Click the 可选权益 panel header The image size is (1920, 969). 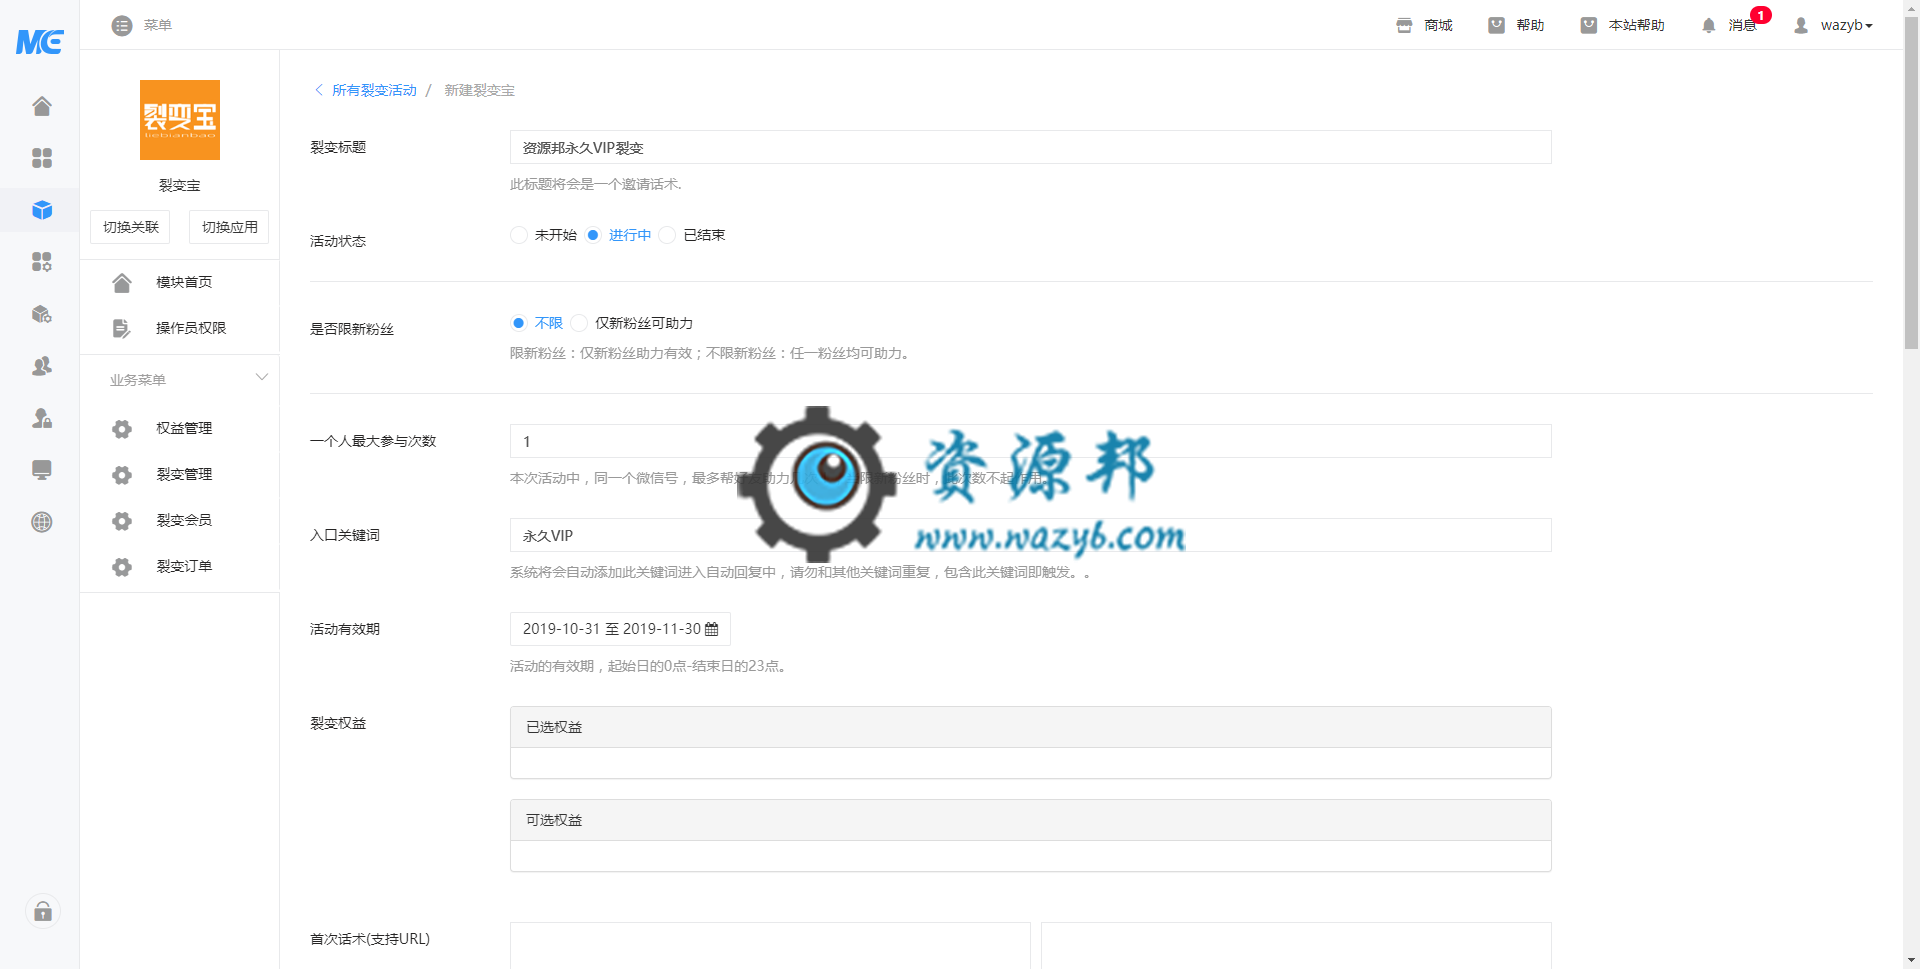[x=1031, y=820]
